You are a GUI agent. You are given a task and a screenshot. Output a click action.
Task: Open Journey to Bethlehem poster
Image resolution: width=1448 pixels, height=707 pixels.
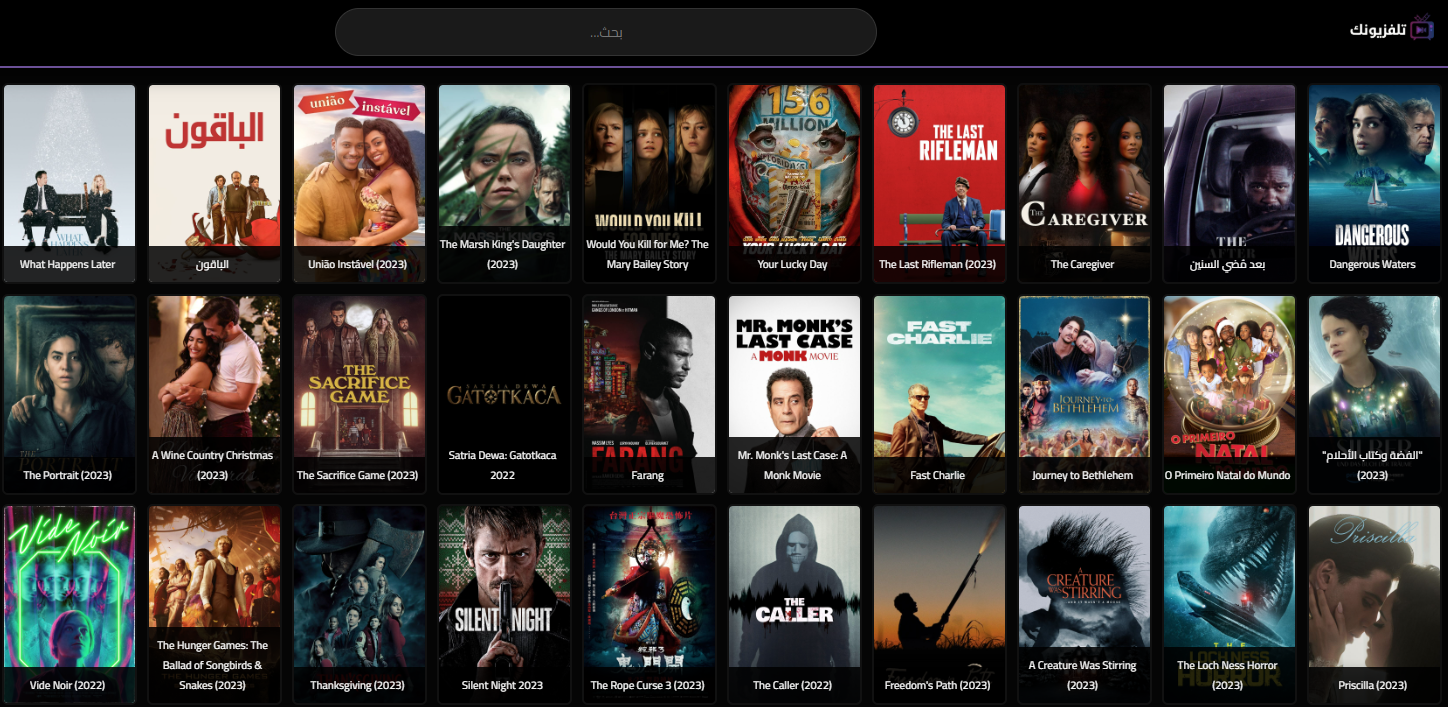coord(1085,394)
